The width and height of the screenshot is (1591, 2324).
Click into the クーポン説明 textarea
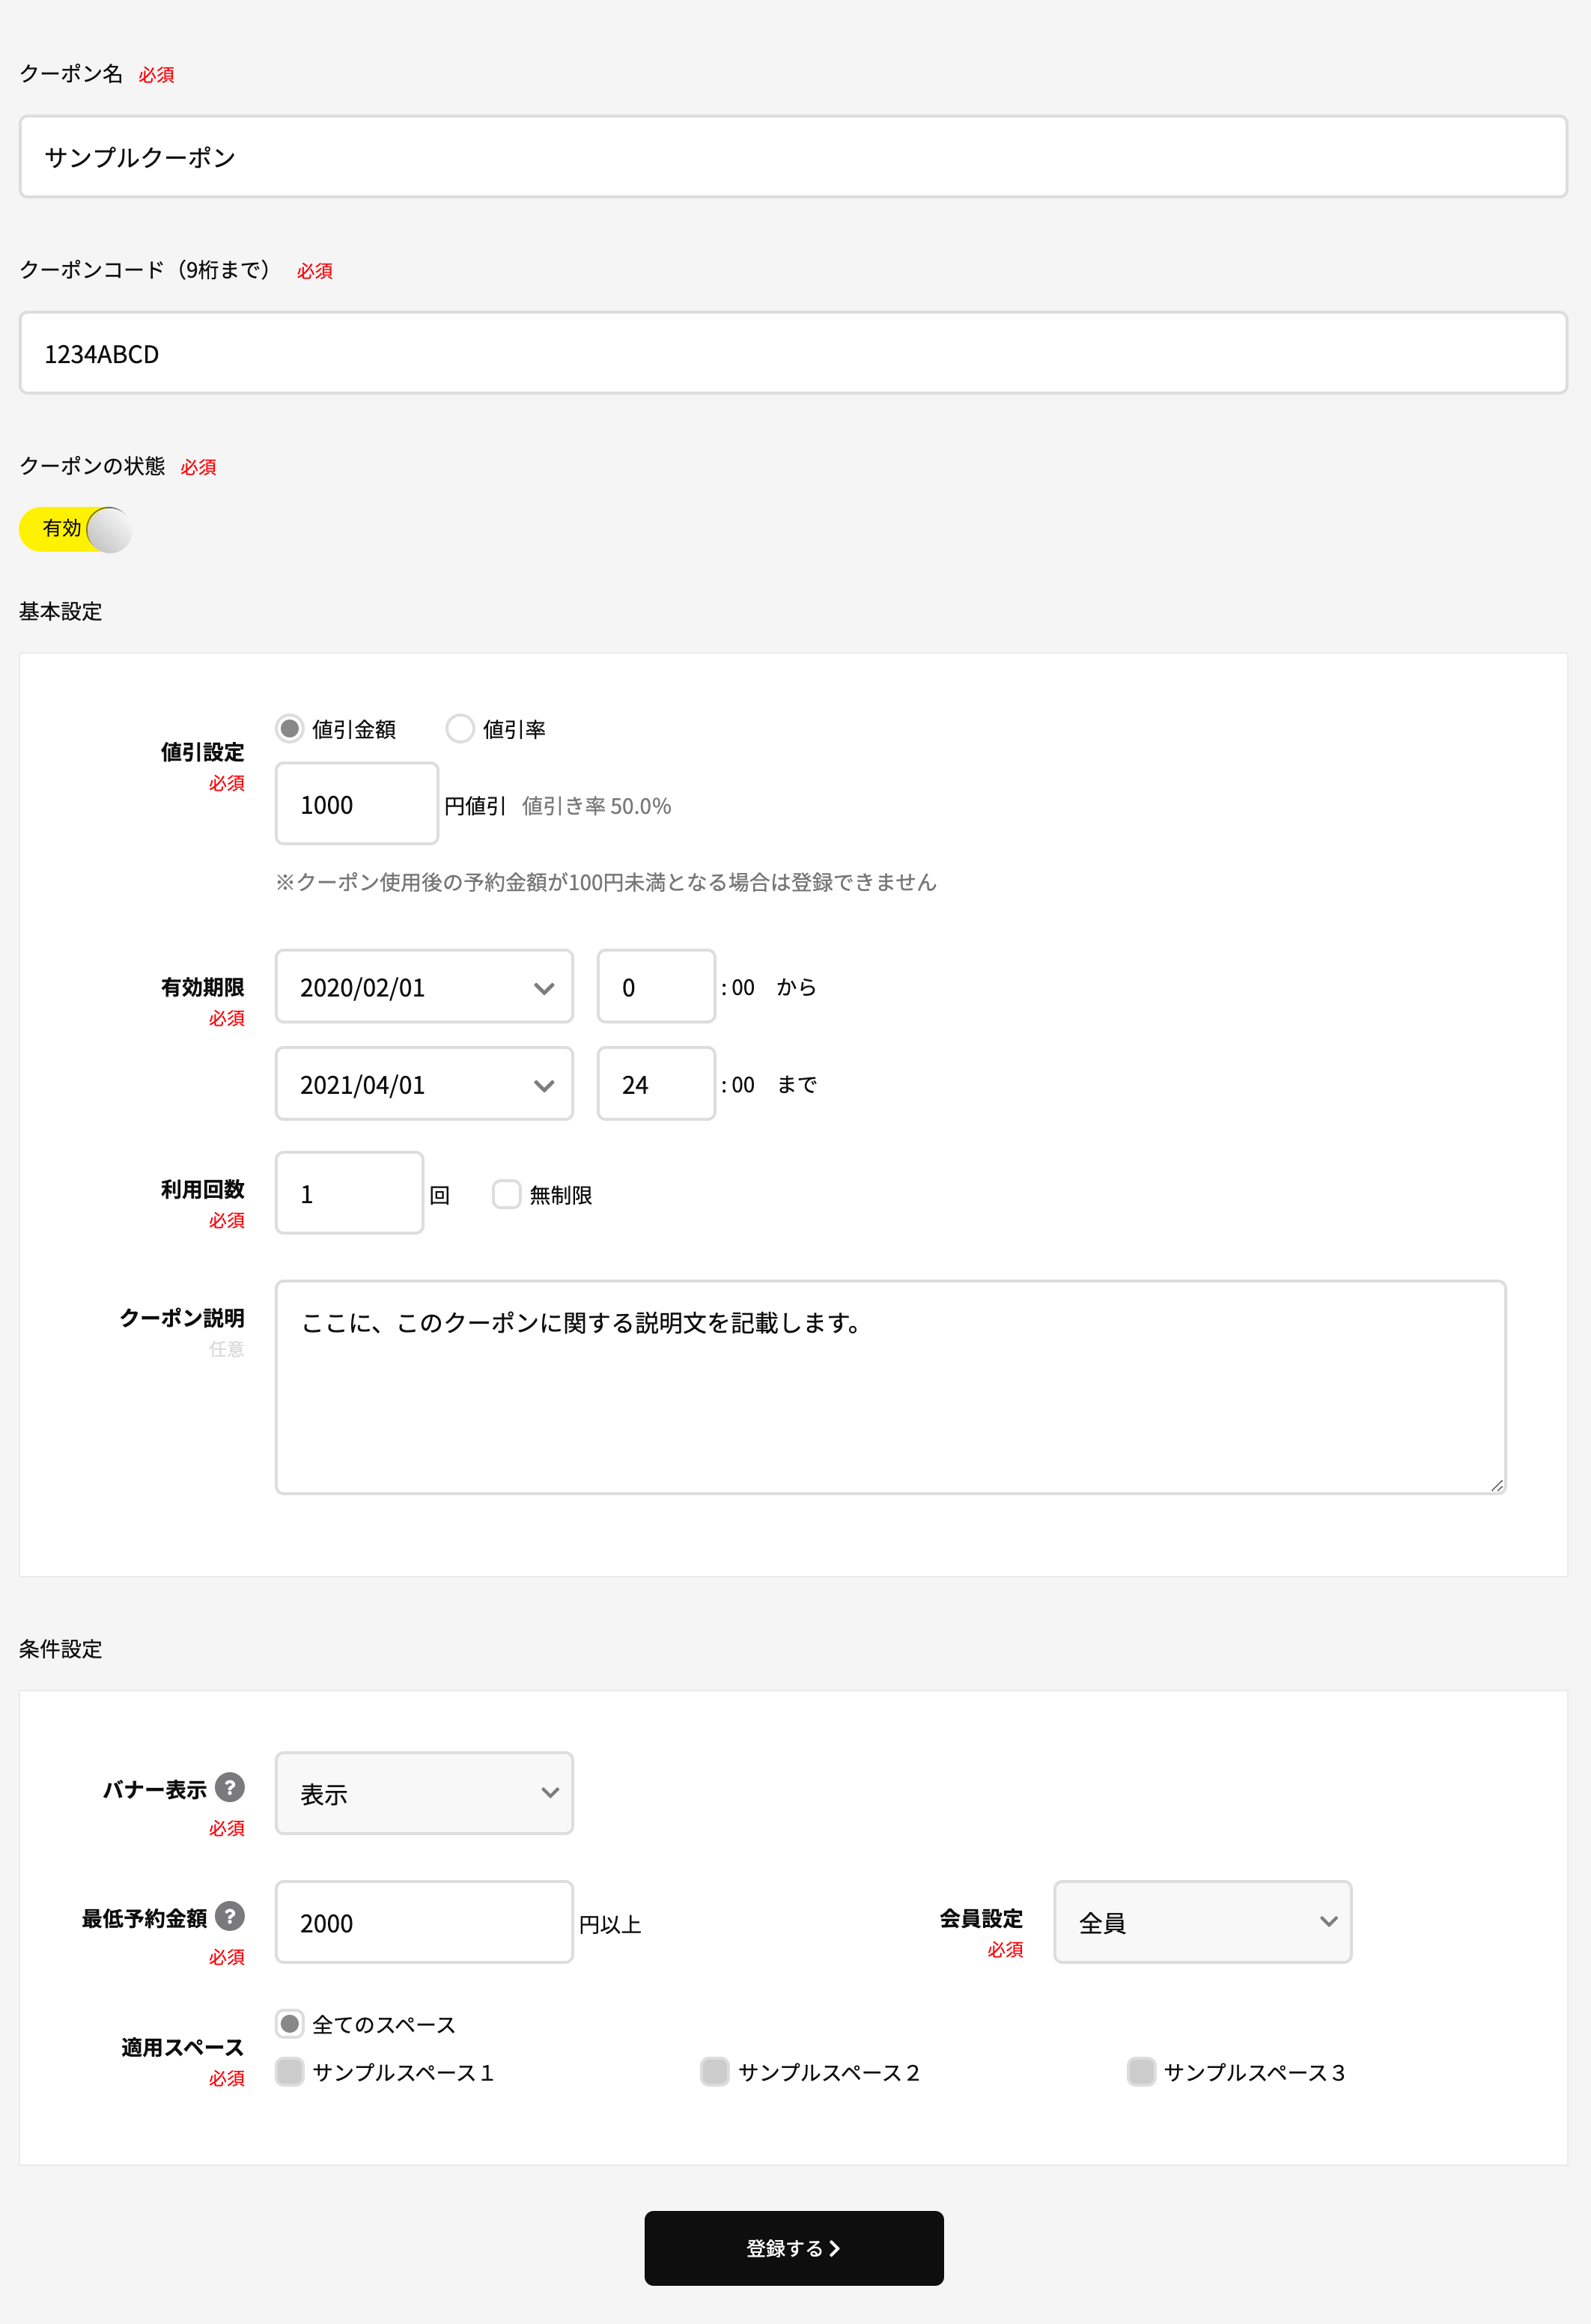[890, 1388]
